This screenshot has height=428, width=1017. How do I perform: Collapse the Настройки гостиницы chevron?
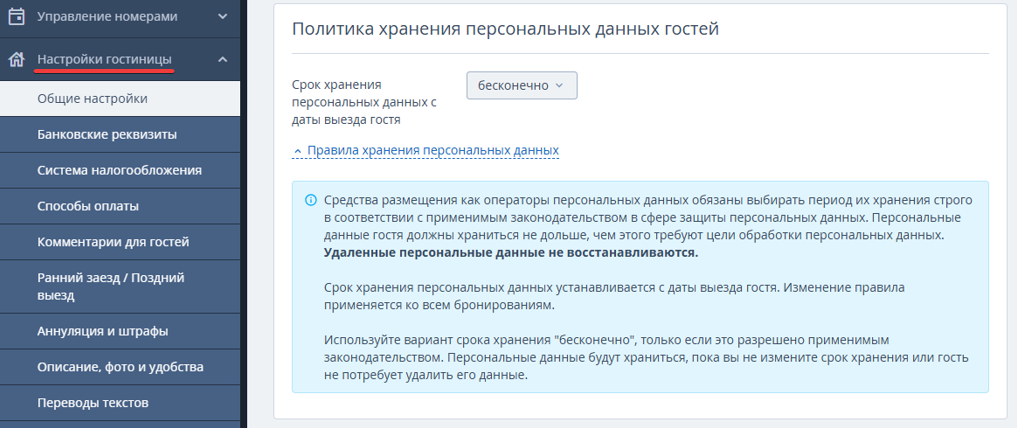(x=222, y=60)
